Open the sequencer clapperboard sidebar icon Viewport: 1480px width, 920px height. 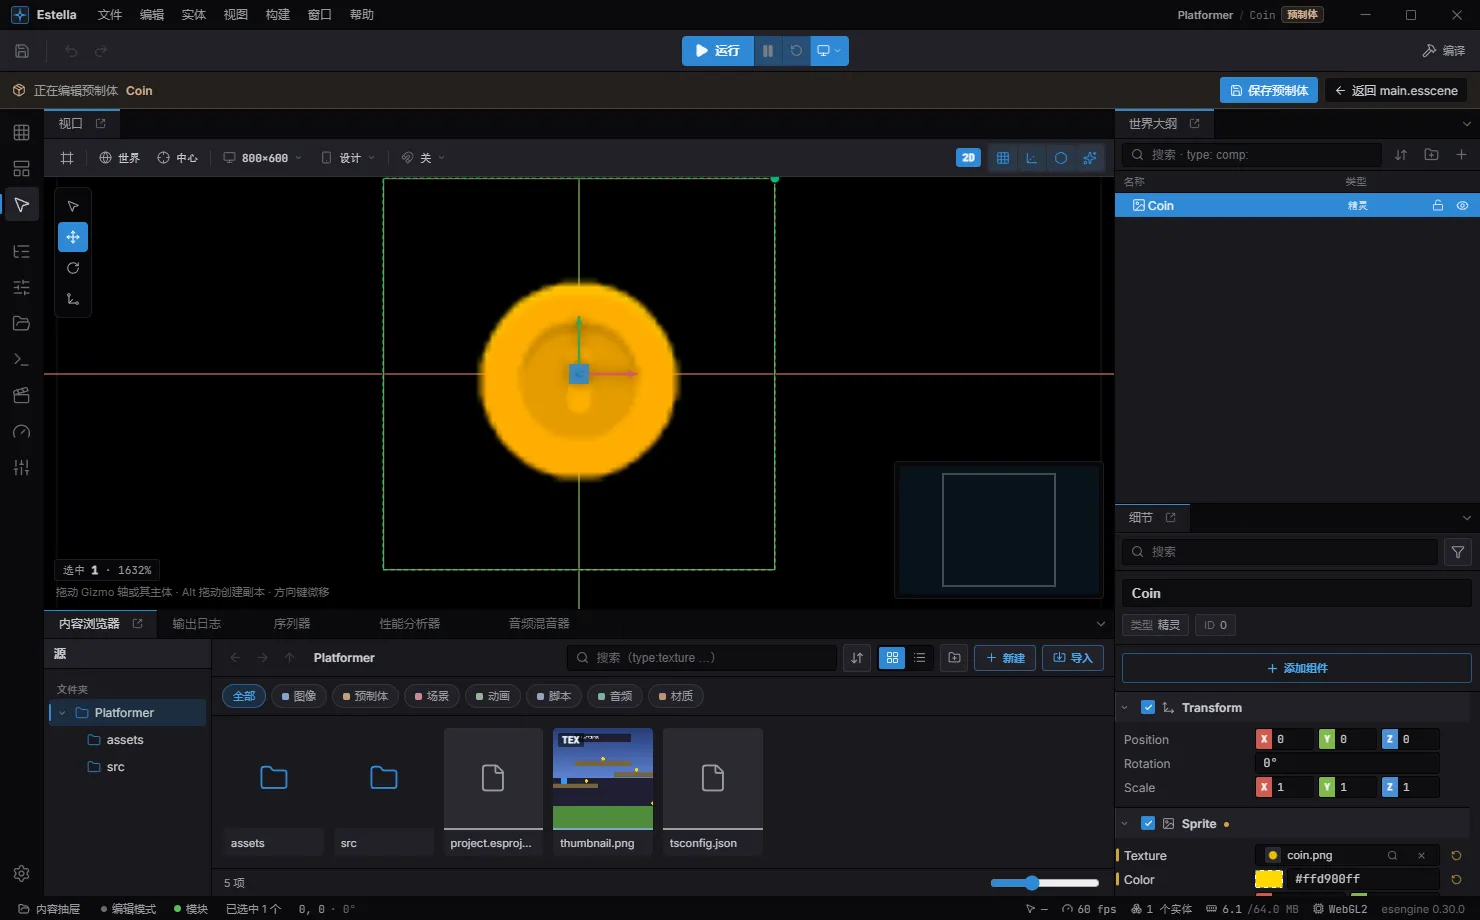tap(22, 395)
